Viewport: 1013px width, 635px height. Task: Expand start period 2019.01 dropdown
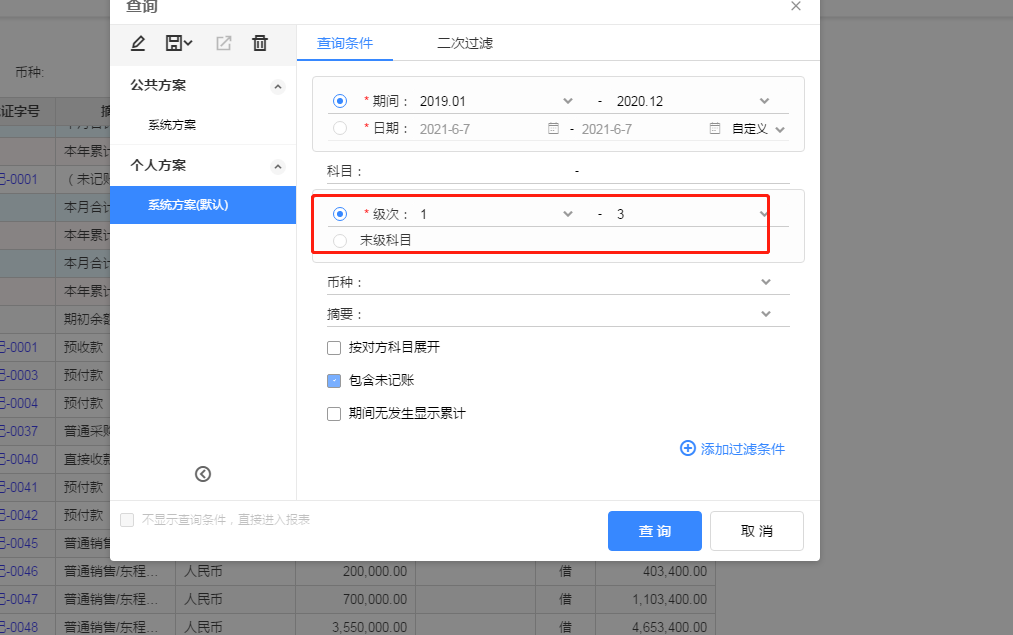568,101
